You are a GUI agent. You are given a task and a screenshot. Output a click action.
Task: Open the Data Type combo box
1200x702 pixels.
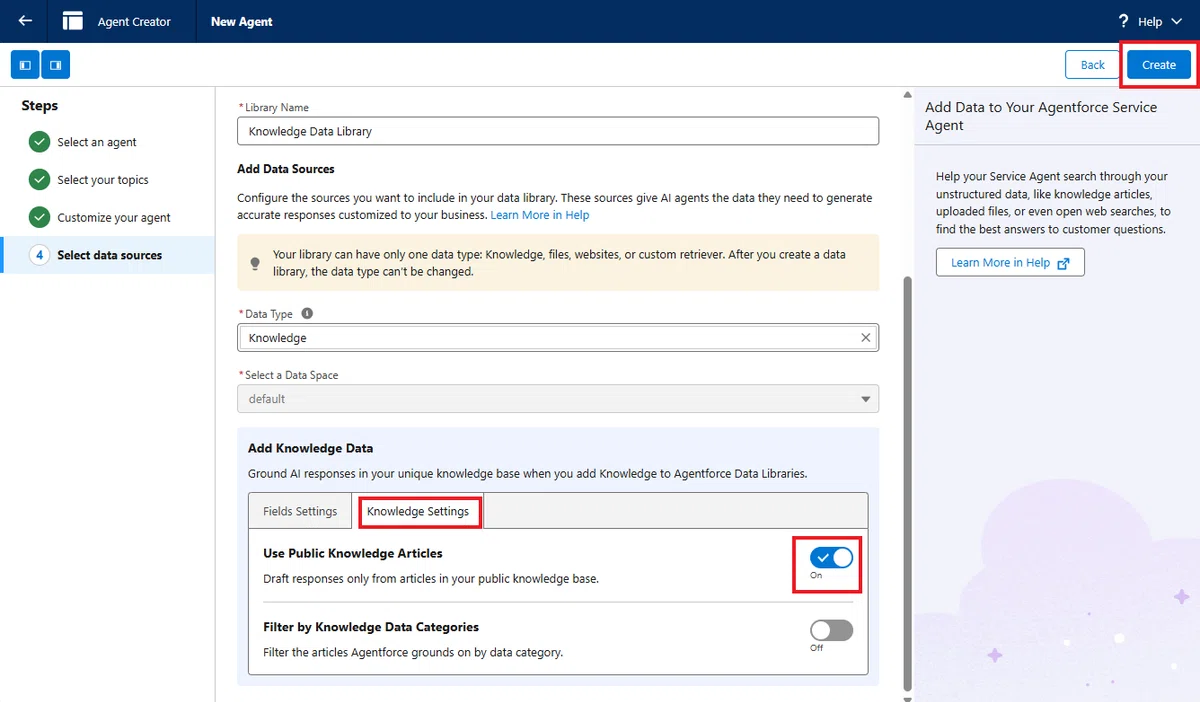[x=558, y=338]
